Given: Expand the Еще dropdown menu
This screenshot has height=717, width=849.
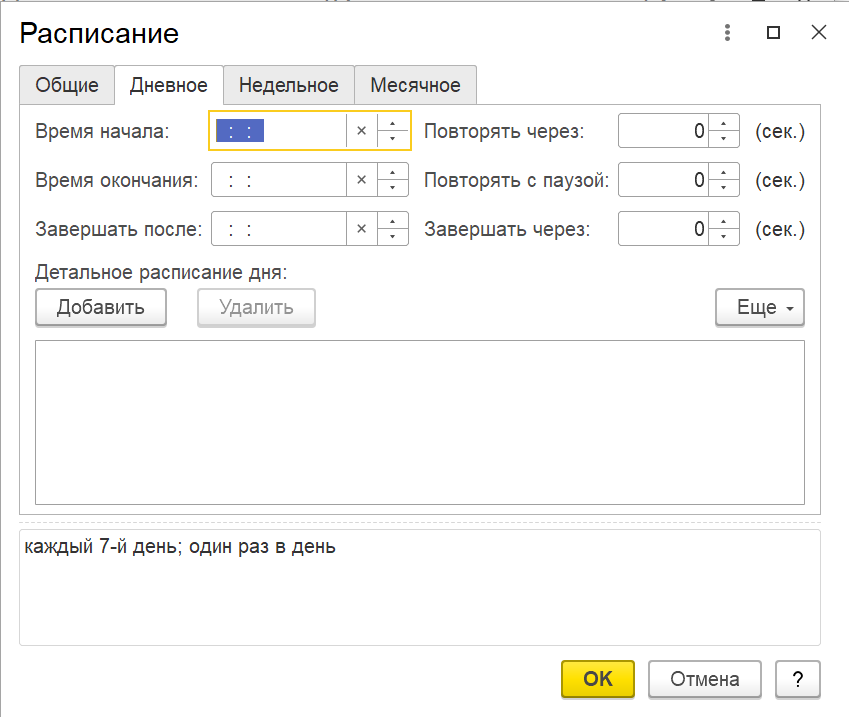Looking at the screenshot, I should click(x=760, y=308).
